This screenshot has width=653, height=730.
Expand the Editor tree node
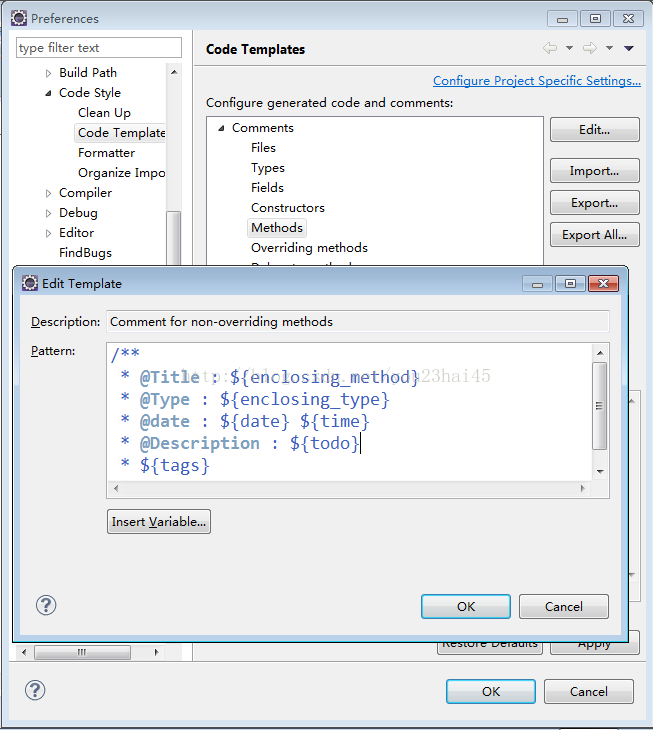[48, 233]
